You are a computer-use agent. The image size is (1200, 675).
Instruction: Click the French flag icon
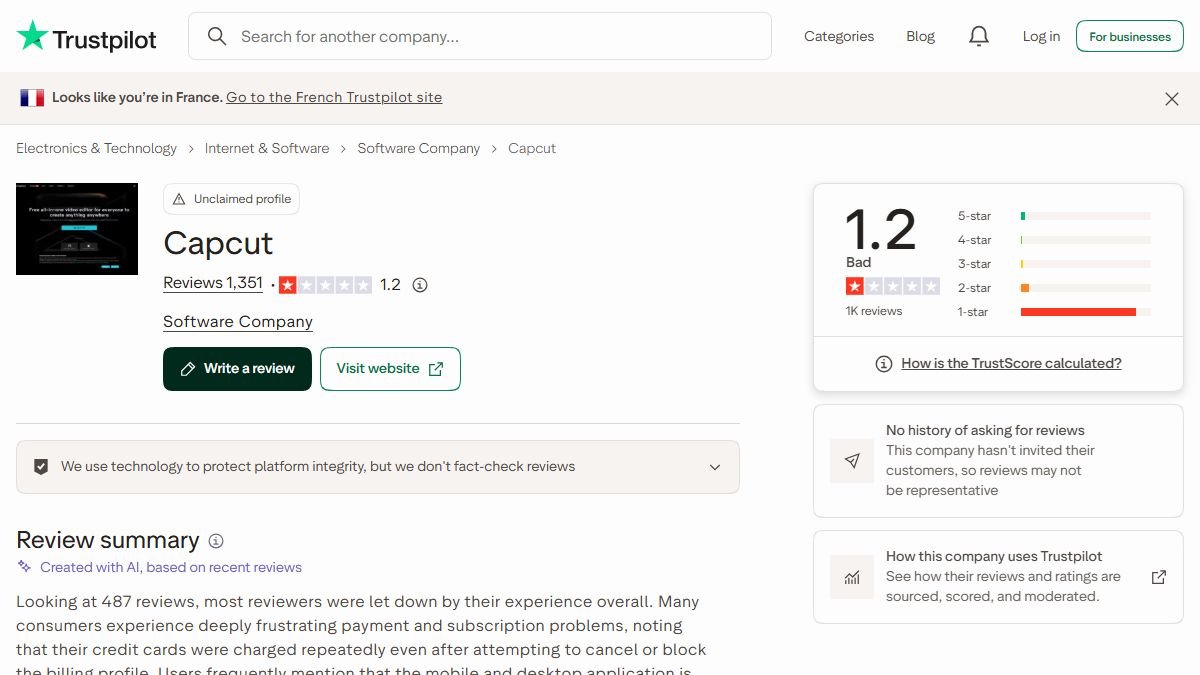coord(32,98)
